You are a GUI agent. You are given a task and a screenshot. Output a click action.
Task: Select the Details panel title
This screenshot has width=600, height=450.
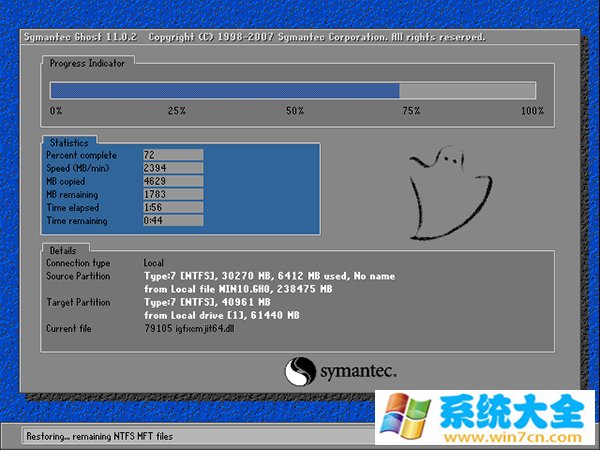[63, 251]
